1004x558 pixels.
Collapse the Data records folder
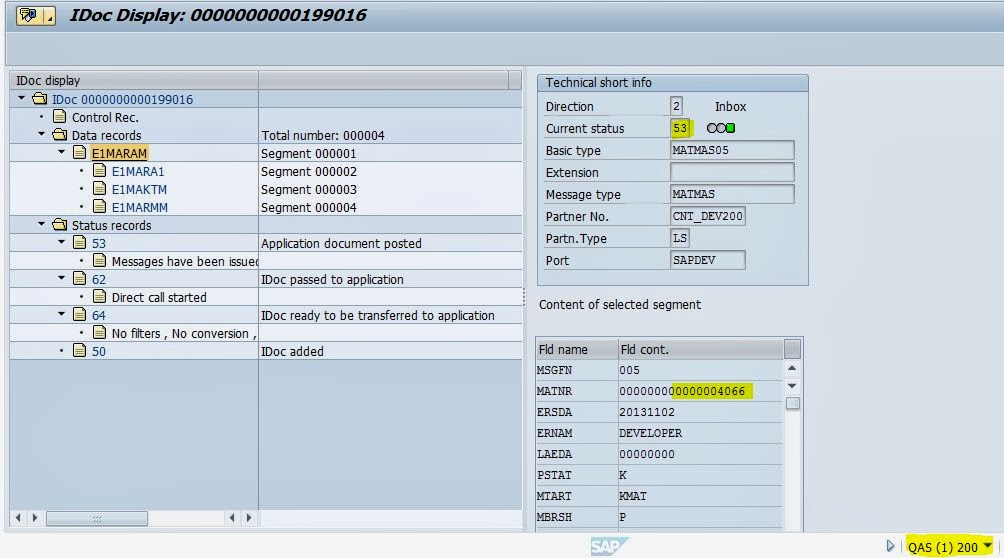click(x=42, y=135)
